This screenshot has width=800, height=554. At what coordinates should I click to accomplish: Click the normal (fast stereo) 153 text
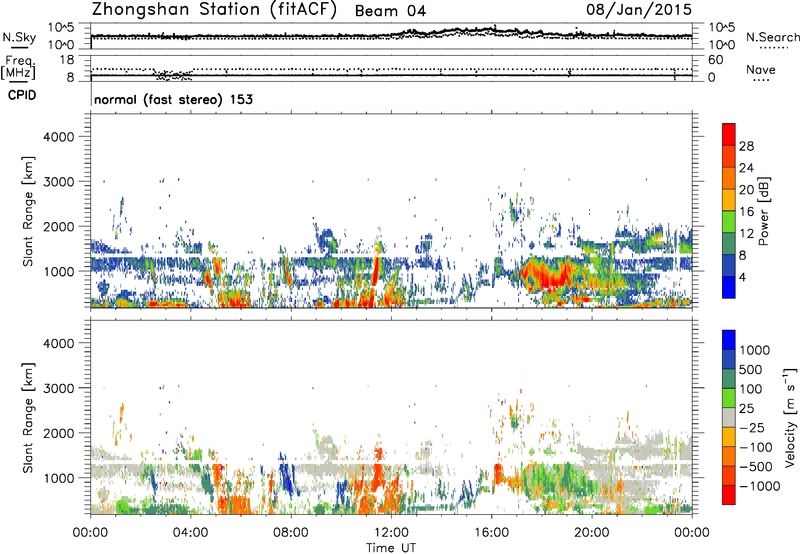tap(173, 99)
